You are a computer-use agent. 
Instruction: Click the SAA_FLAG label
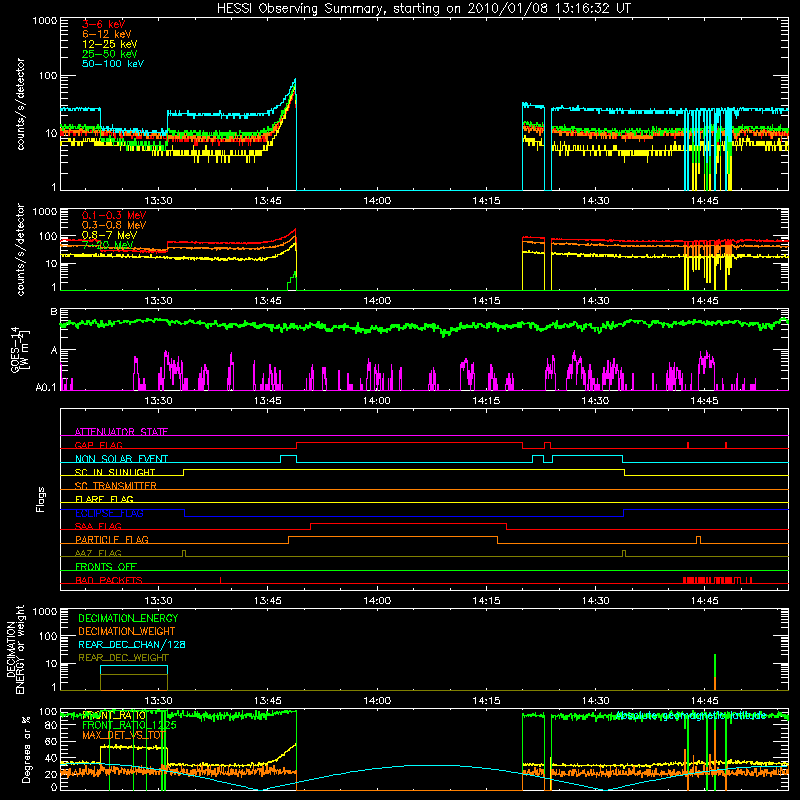point(98,526)
